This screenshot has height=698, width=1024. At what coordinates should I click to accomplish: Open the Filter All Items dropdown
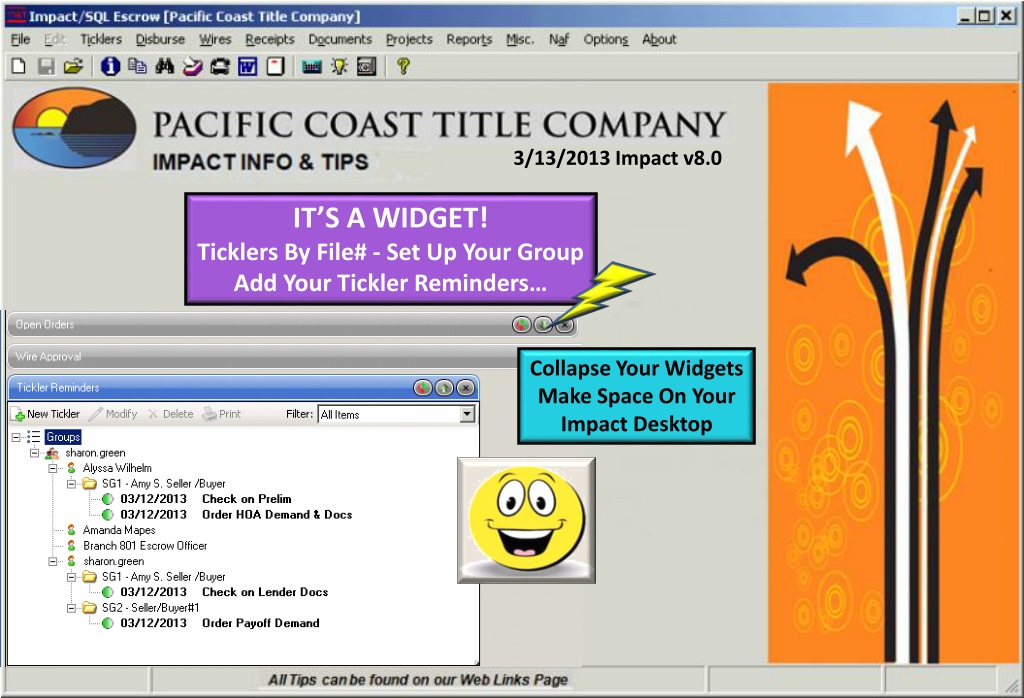click(467, 414)
